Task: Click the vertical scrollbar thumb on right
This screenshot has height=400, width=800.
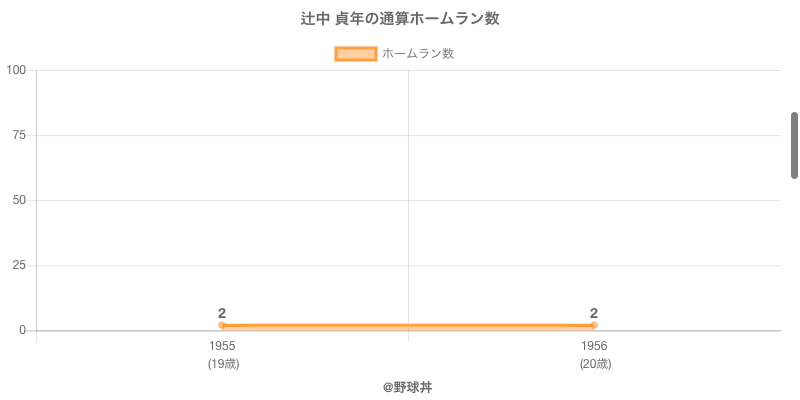Action: (x=794, y=145)
